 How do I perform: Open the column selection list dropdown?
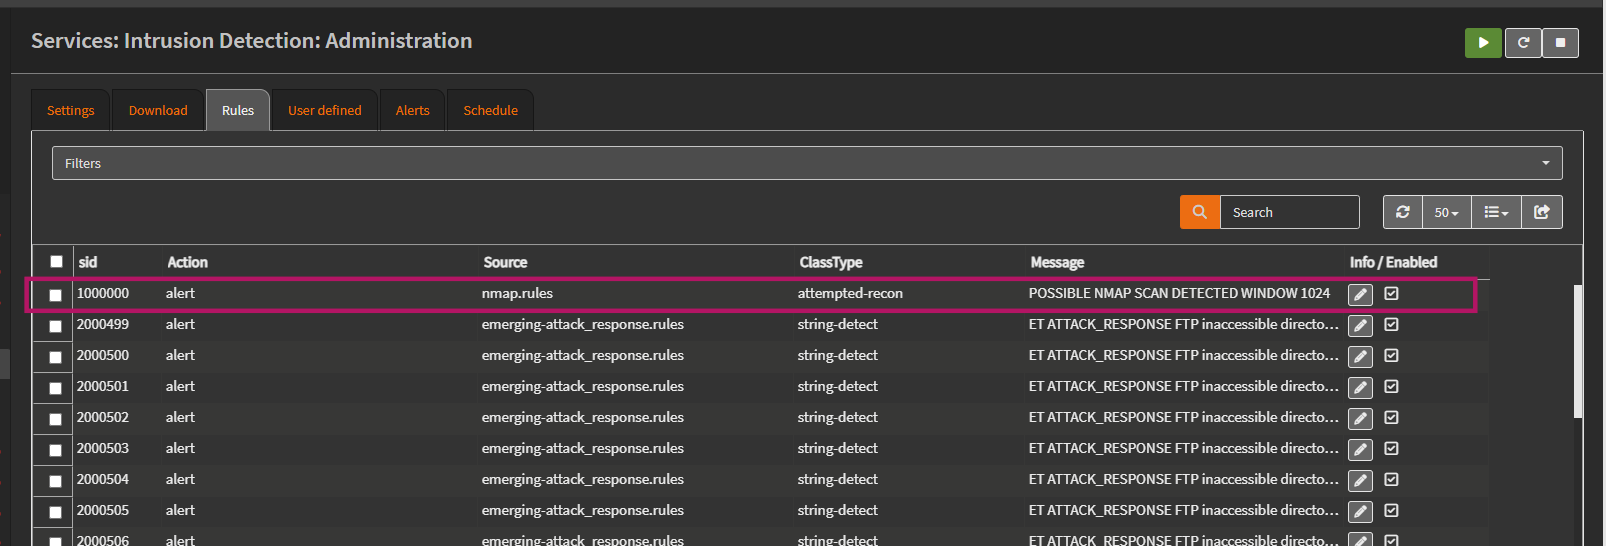(1496, 212)
